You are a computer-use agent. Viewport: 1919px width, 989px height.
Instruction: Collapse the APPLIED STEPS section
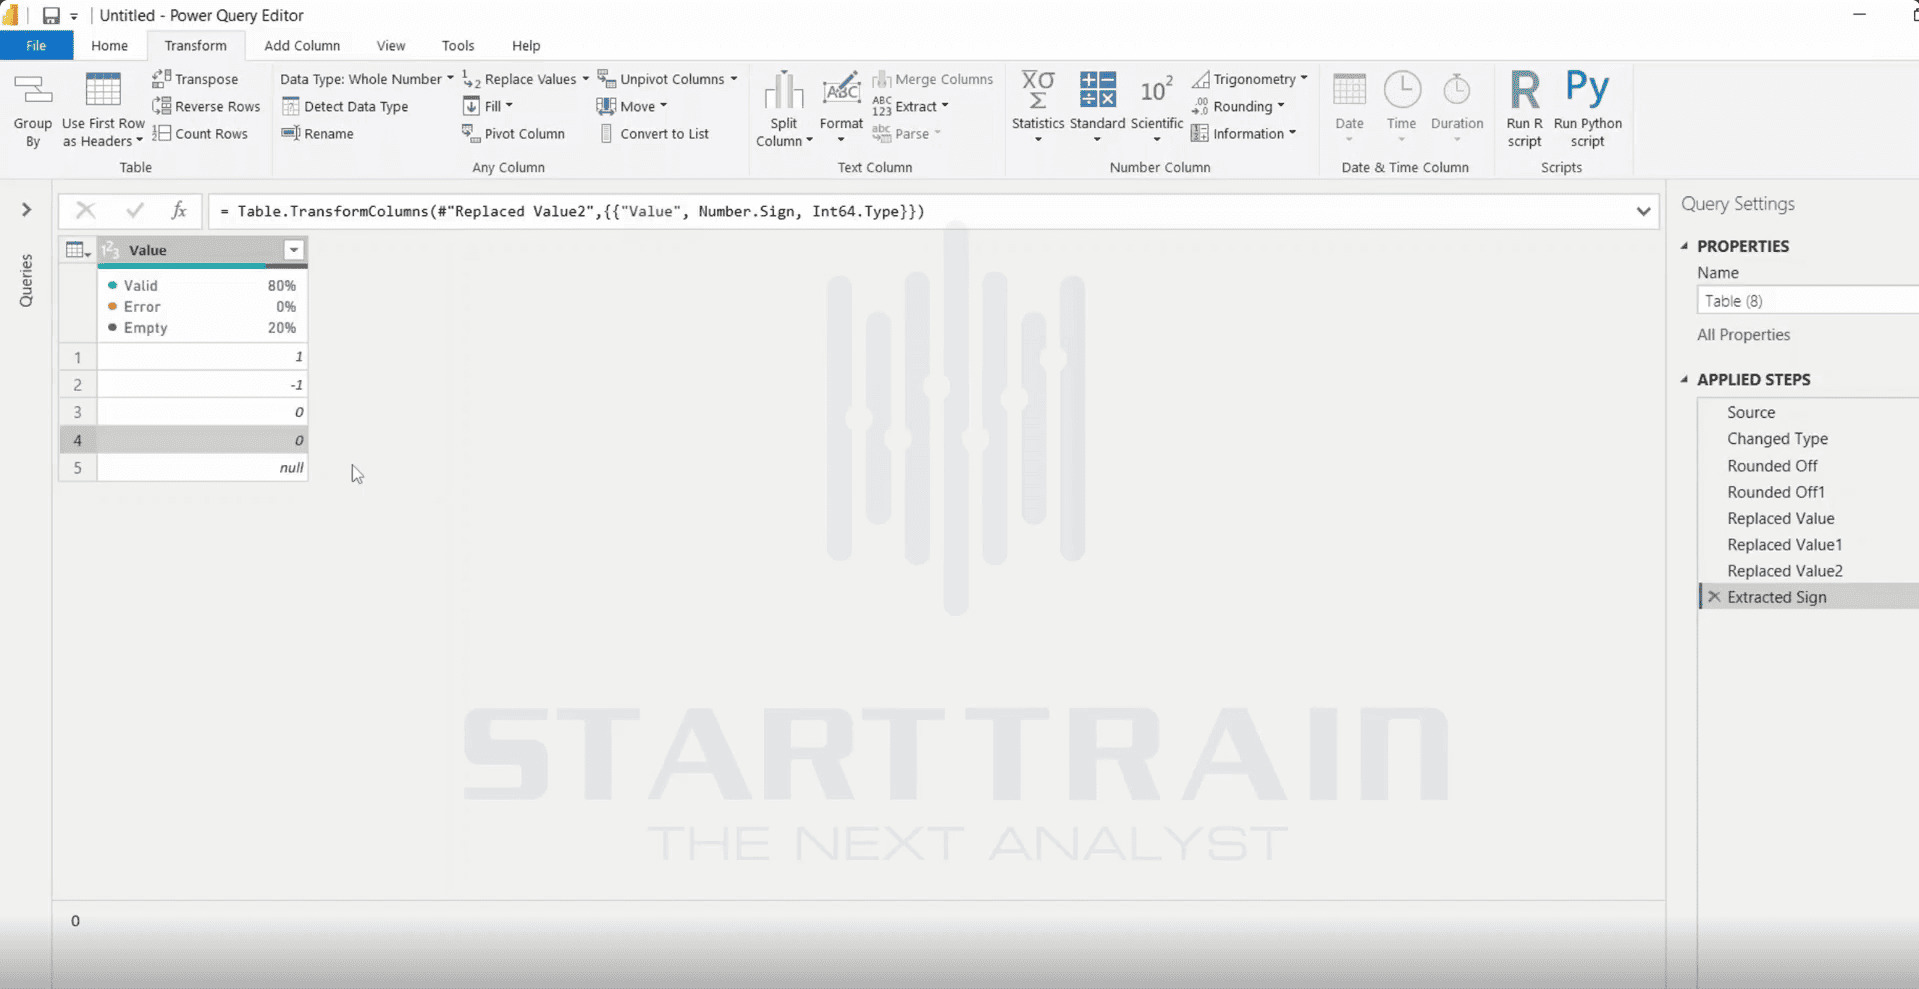[1685, 380]
